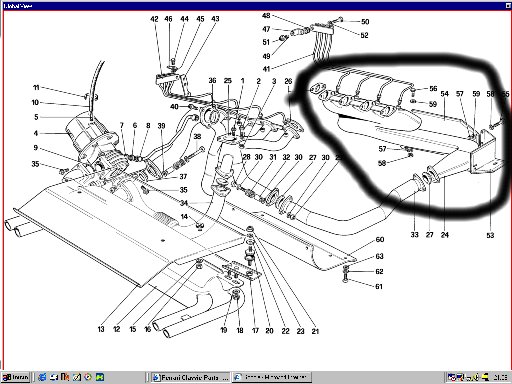Click the network monitor tray icon

coord(460,377)
